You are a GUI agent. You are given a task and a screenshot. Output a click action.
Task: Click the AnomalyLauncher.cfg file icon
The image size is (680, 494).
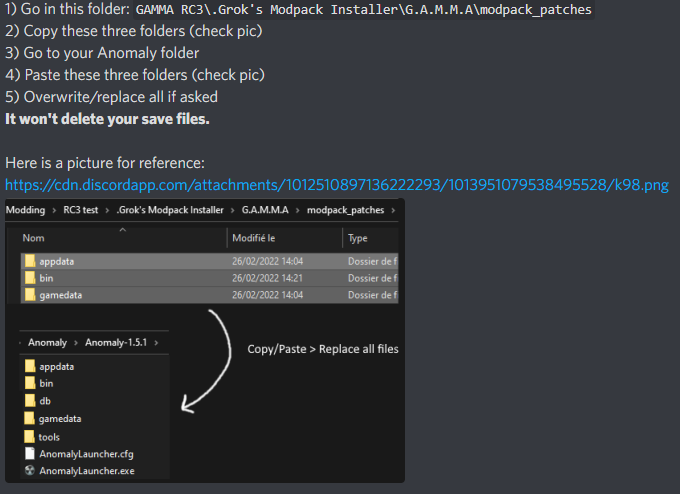pos(30,453)
